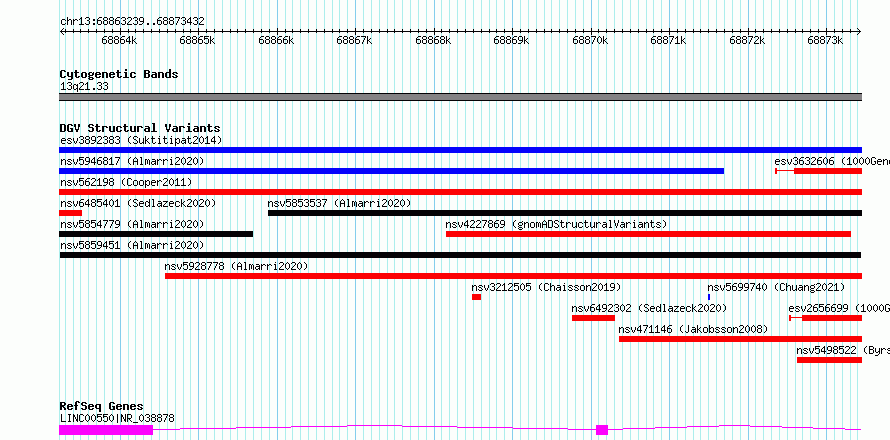Open the nsv5854779 (Almarri2020) label
The image size is (890, 440).
[132, 224]
